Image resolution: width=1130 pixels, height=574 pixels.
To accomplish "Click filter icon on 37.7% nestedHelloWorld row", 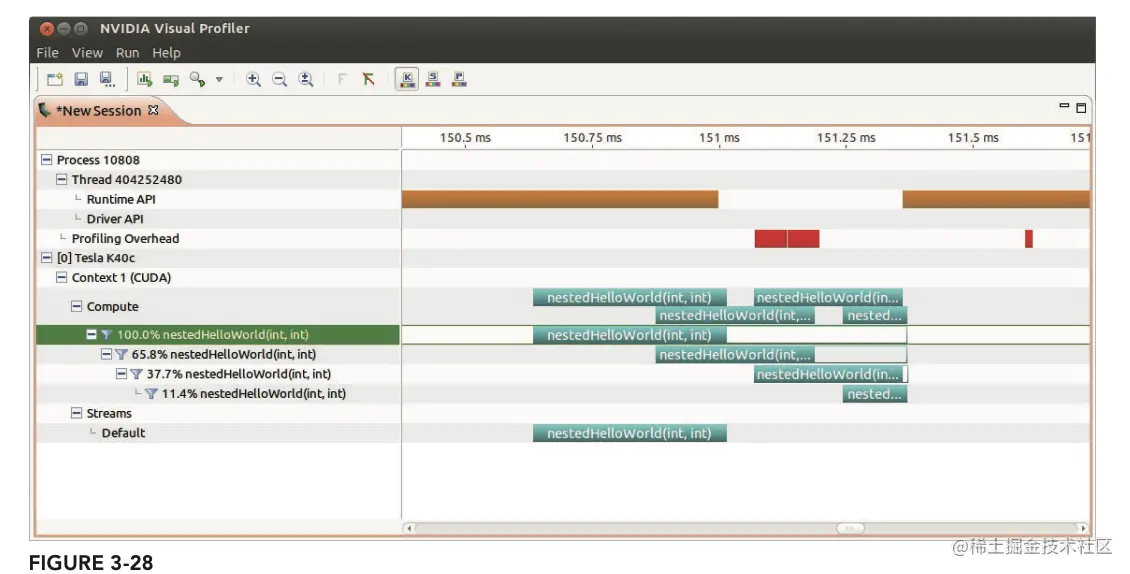I will (x=136, y=374).
